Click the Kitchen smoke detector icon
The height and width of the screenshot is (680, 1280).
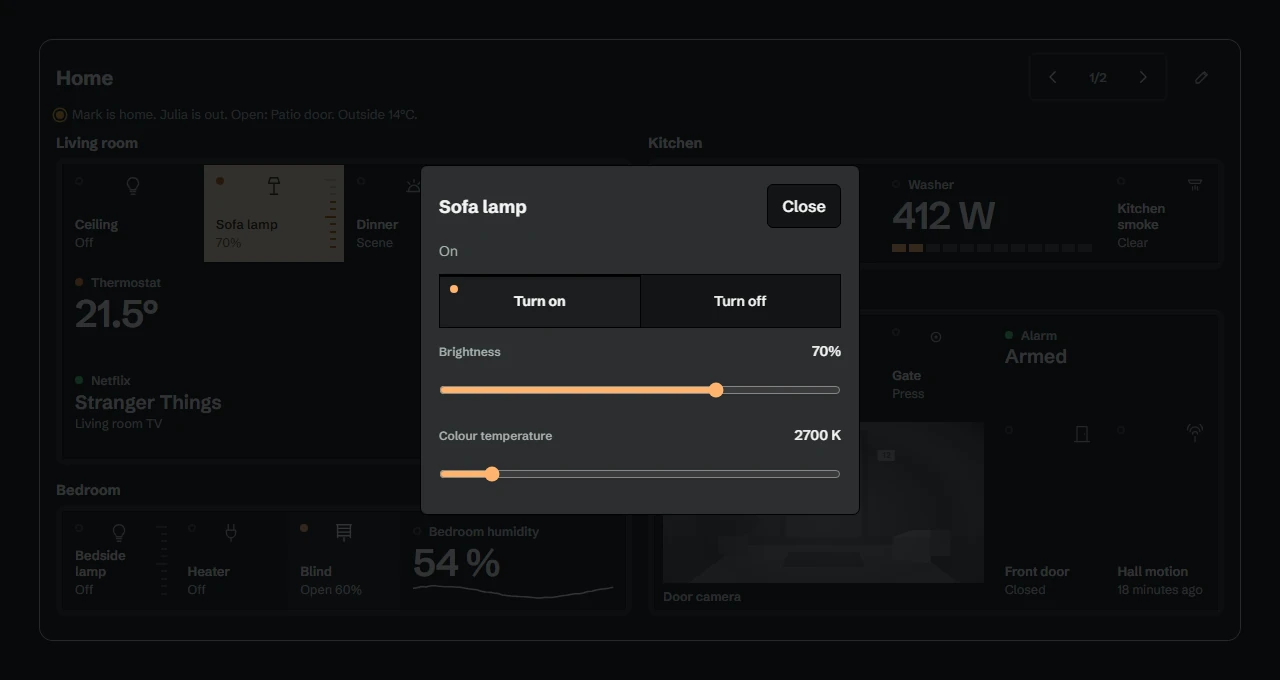1194,185
